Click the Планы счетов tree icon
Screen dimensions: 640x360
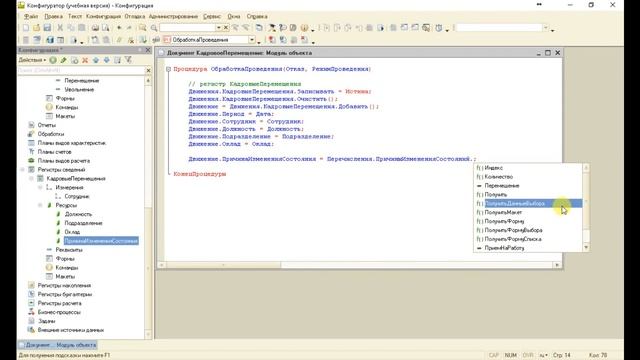click(x=31, y=151)
